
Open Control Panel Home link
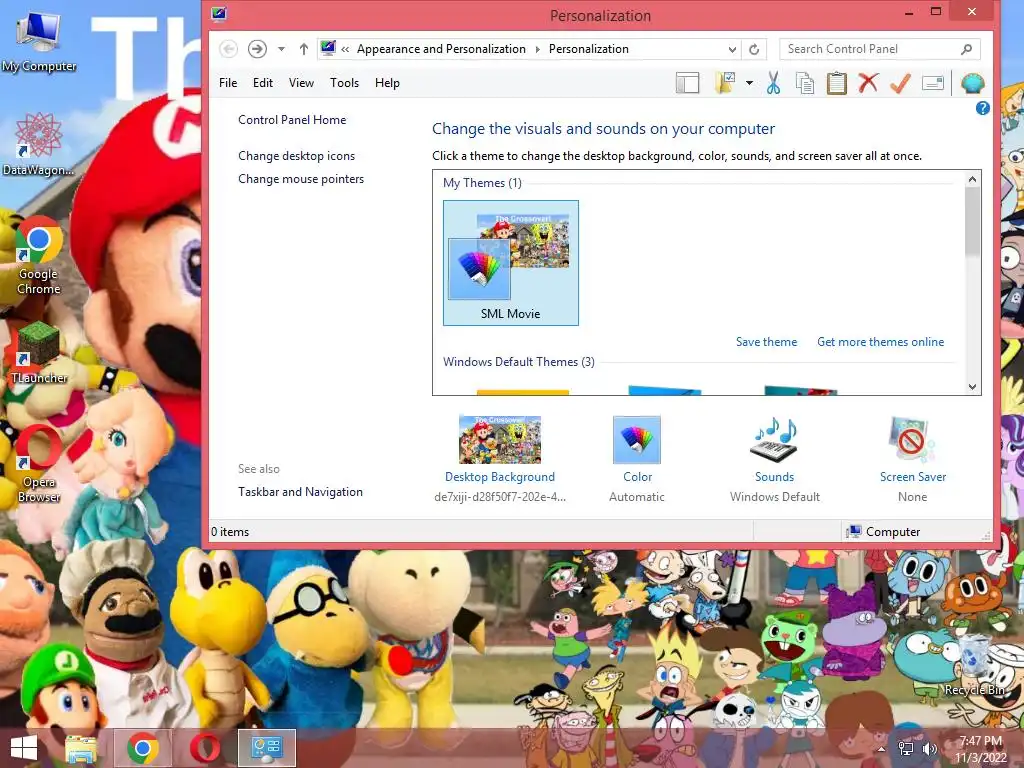(x=292, y=120)
